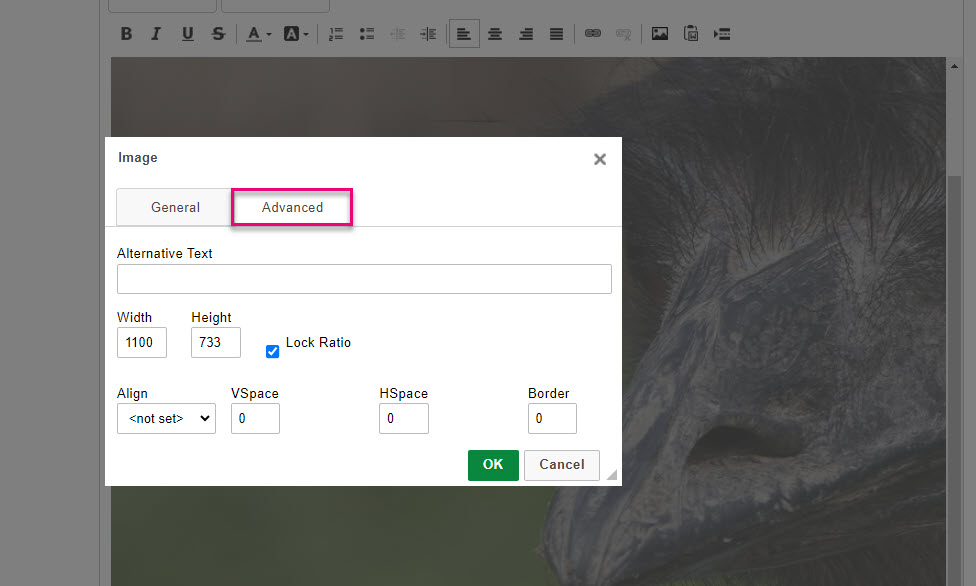Close the Image dialog

pos(600,159)
